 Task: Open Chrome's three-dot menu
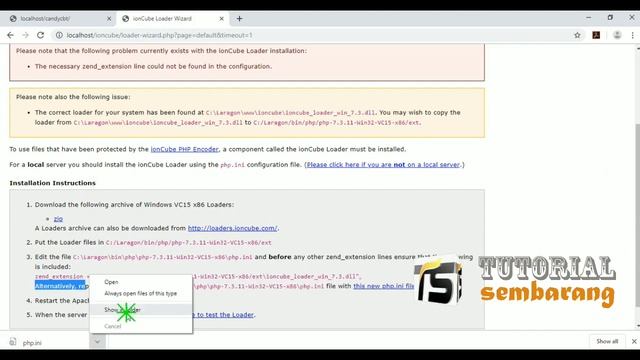coord(632,36)
